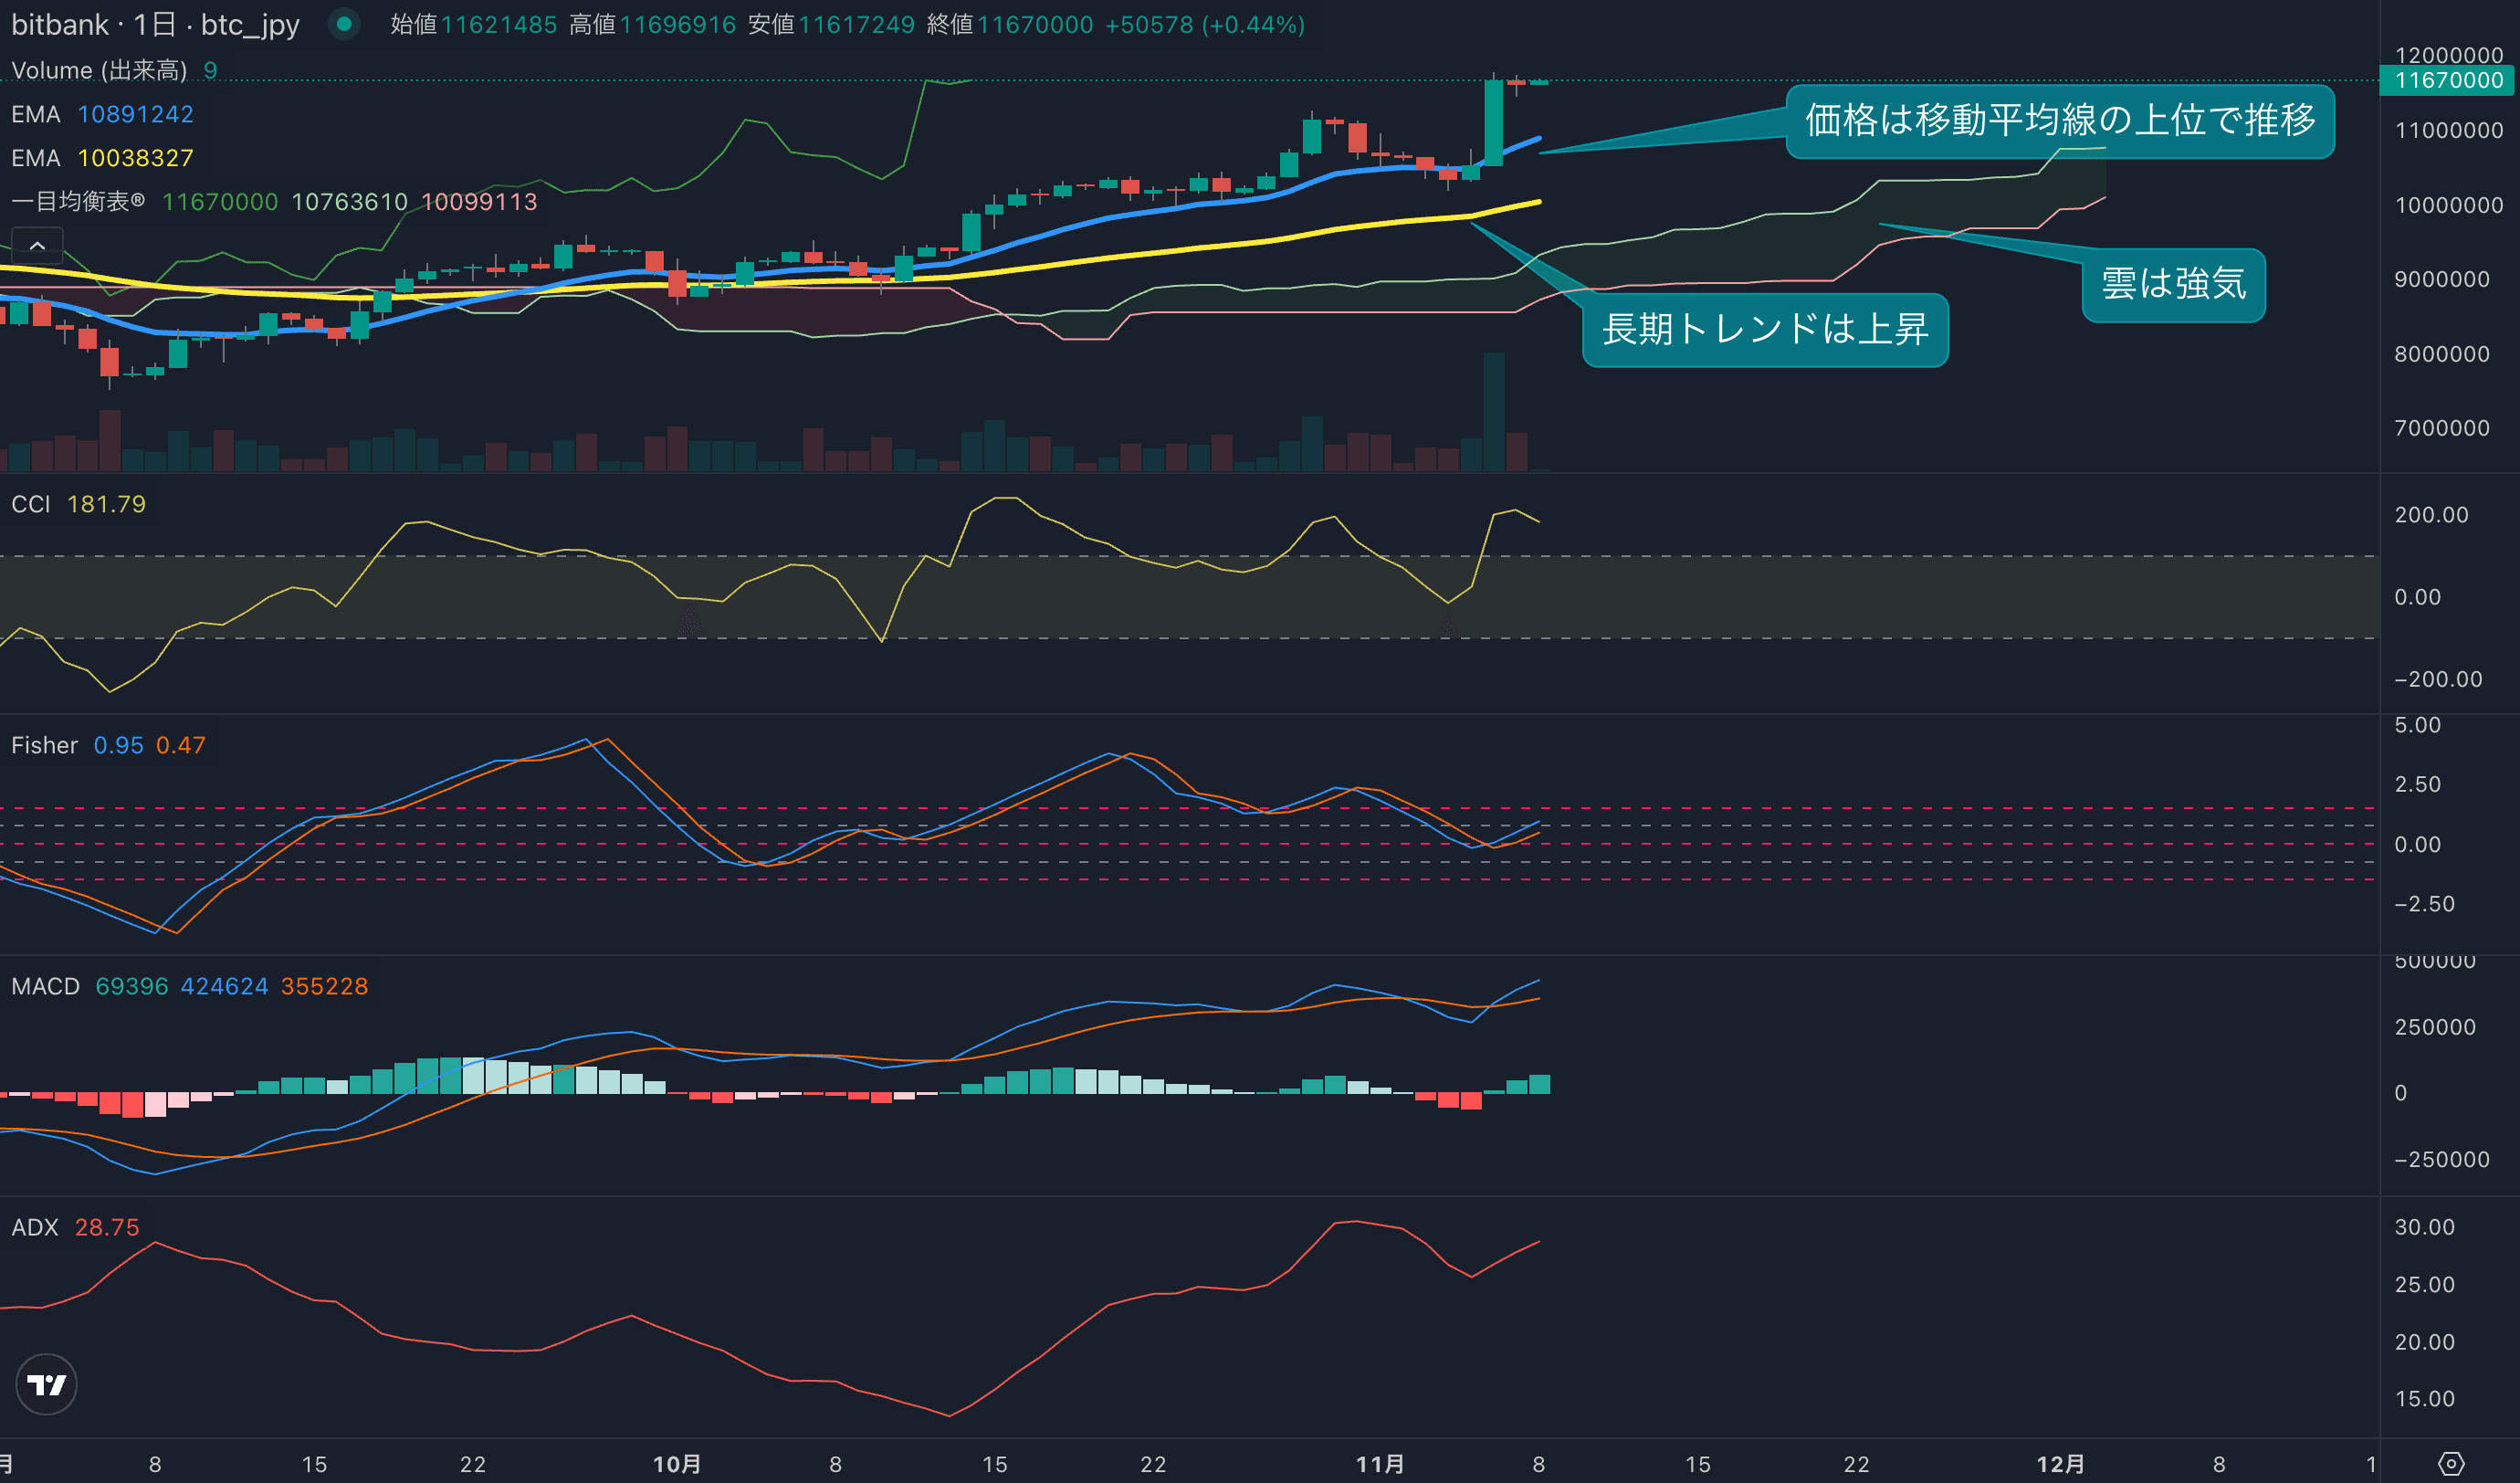2520x1483 pixels.
Task: Open the bitbank btc_jpy symbol title
Action: [155, 24]
